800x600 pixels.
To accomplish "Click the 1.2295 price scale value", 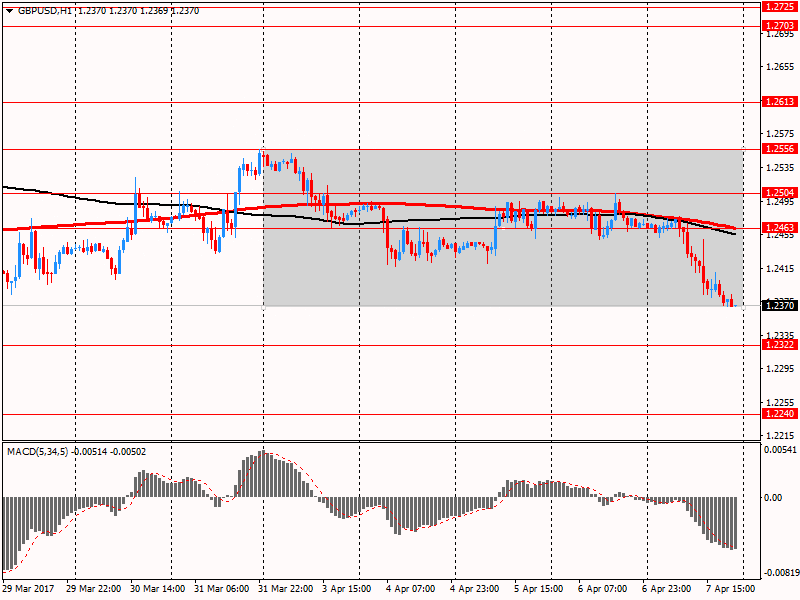I will pyautogui.click(x=780, y=368).
